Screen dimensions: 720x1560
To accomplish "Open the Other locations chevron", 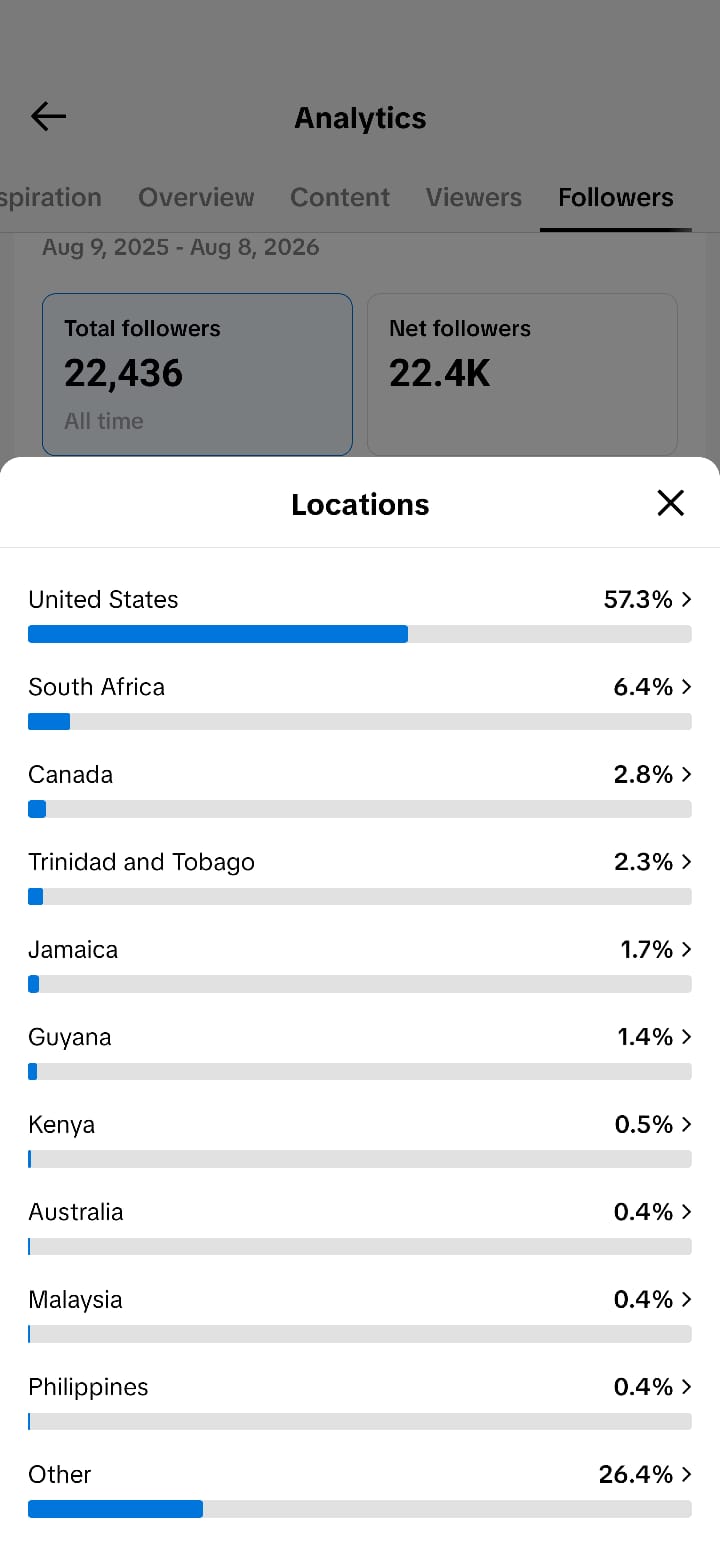I will 686,1474.
